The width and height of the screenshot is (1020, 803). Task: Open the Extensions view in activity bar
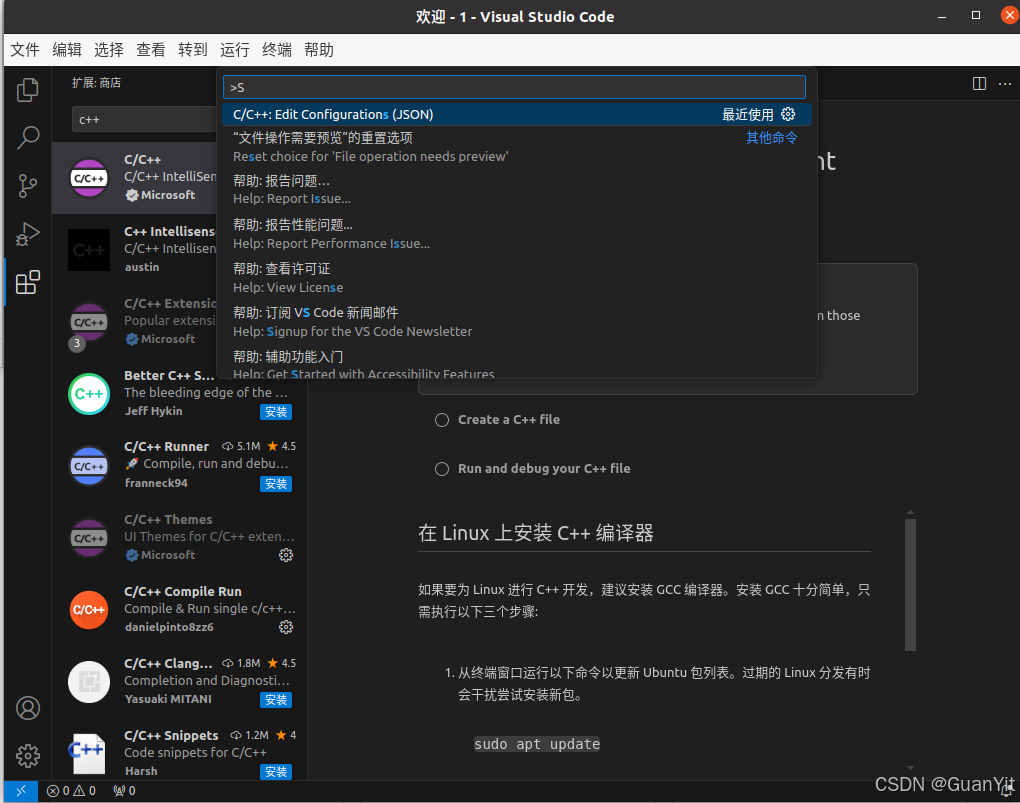pos(27,282)
